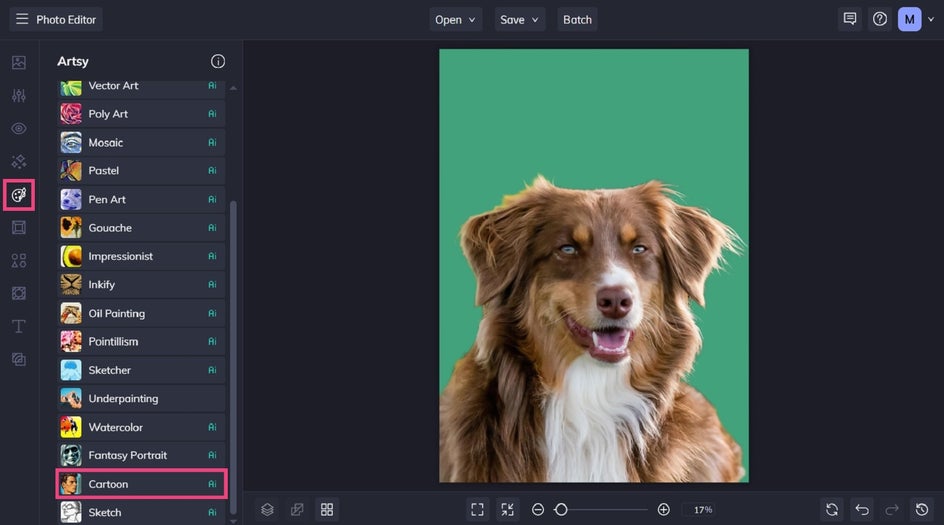Apply the Cartoon effect
The image size is (944, 525).
(x=141, y=484)
